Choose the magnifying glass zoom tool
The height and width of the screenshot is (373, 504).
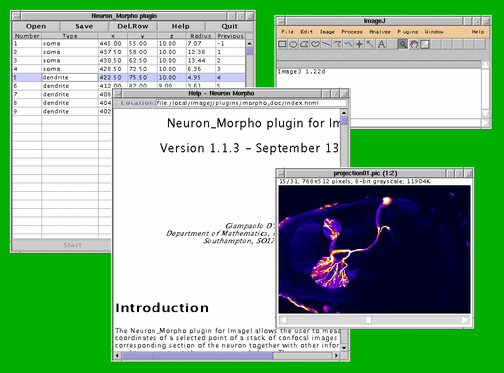[403, 44]
